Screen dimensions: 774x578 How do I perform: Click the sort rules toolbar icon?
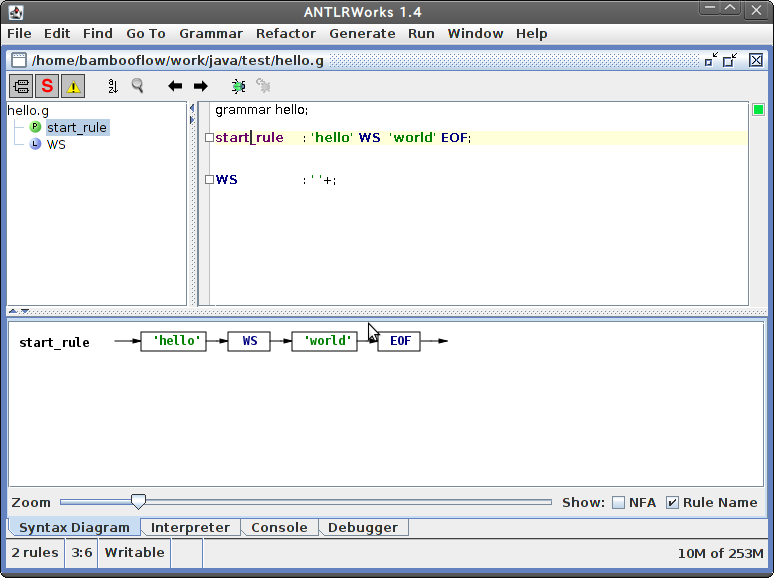click(x=113, y=86)
